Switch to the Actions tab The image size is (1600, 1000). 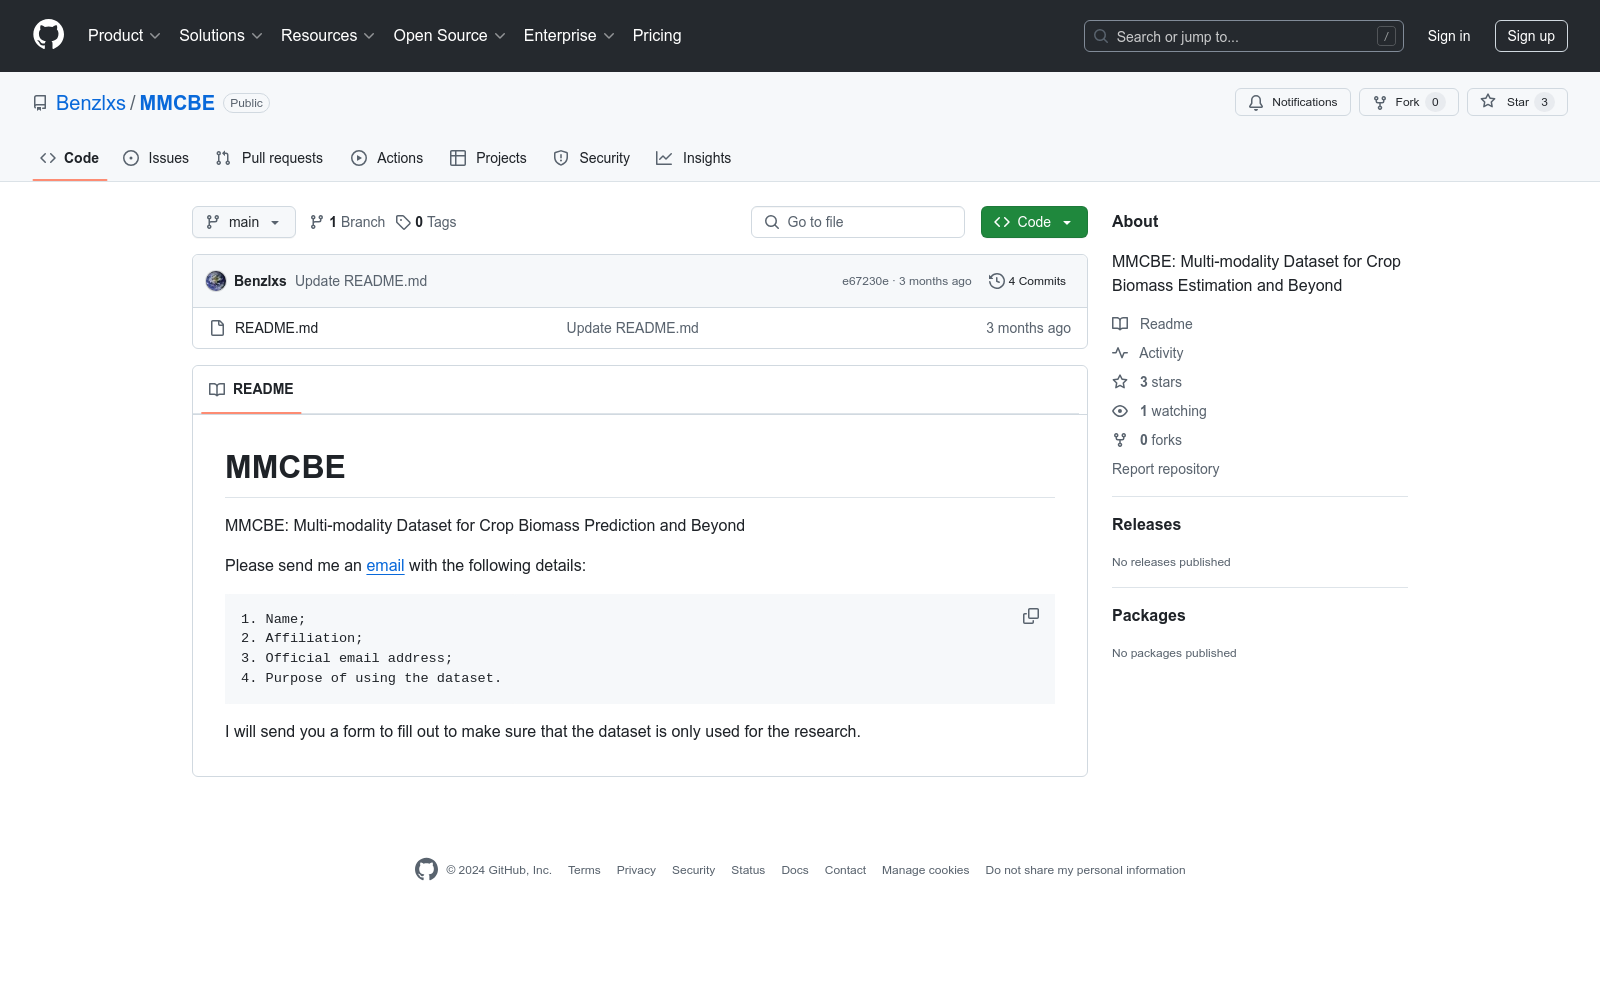tap(387, 158)
